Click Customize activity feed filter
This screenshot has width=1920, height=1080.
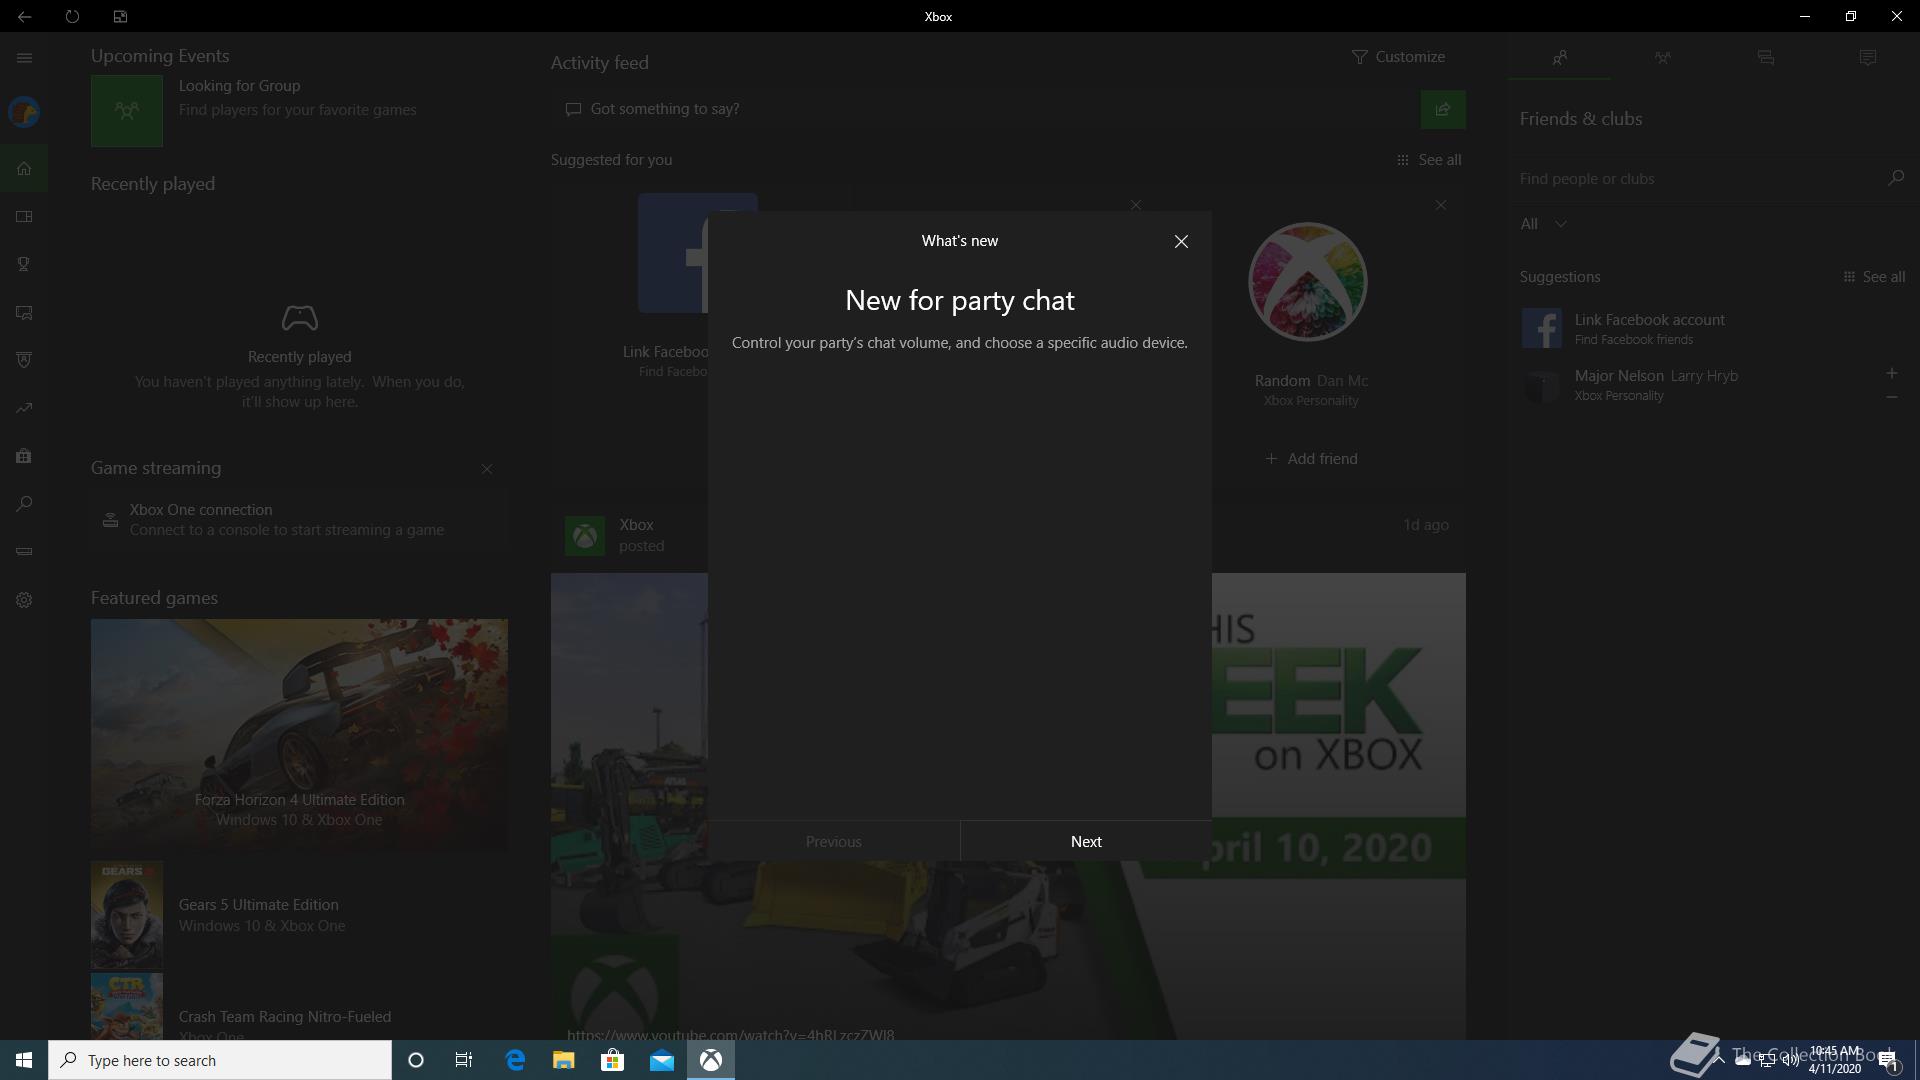coord(1398,57)
